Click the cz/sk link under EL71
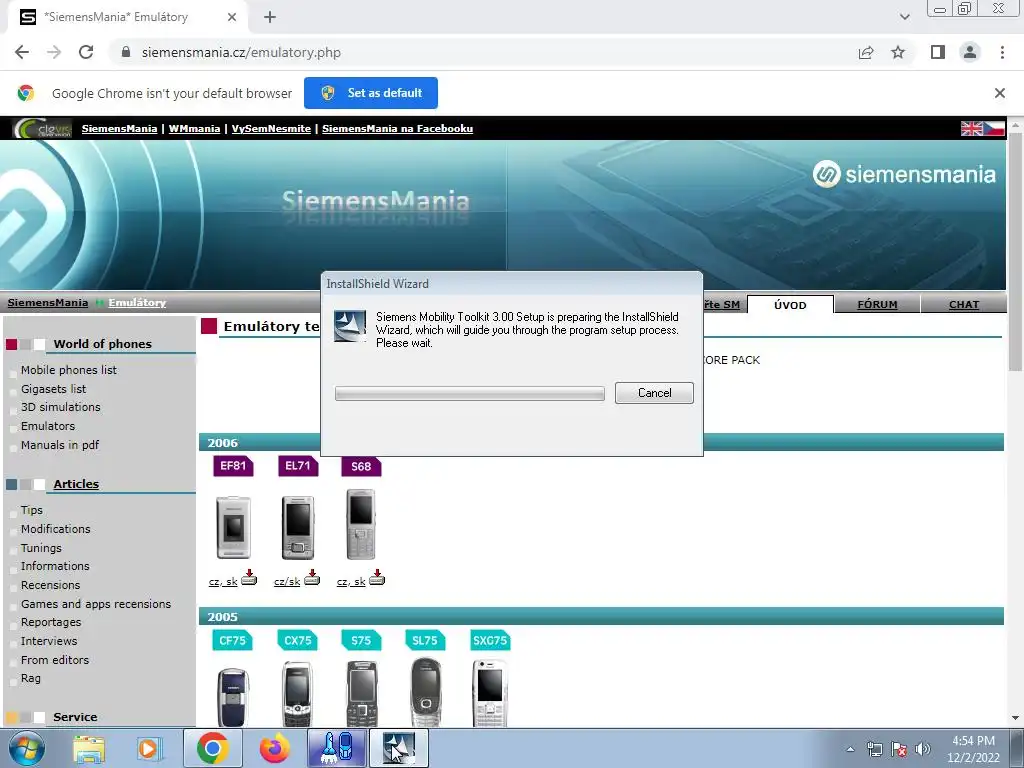 (287, 581)
